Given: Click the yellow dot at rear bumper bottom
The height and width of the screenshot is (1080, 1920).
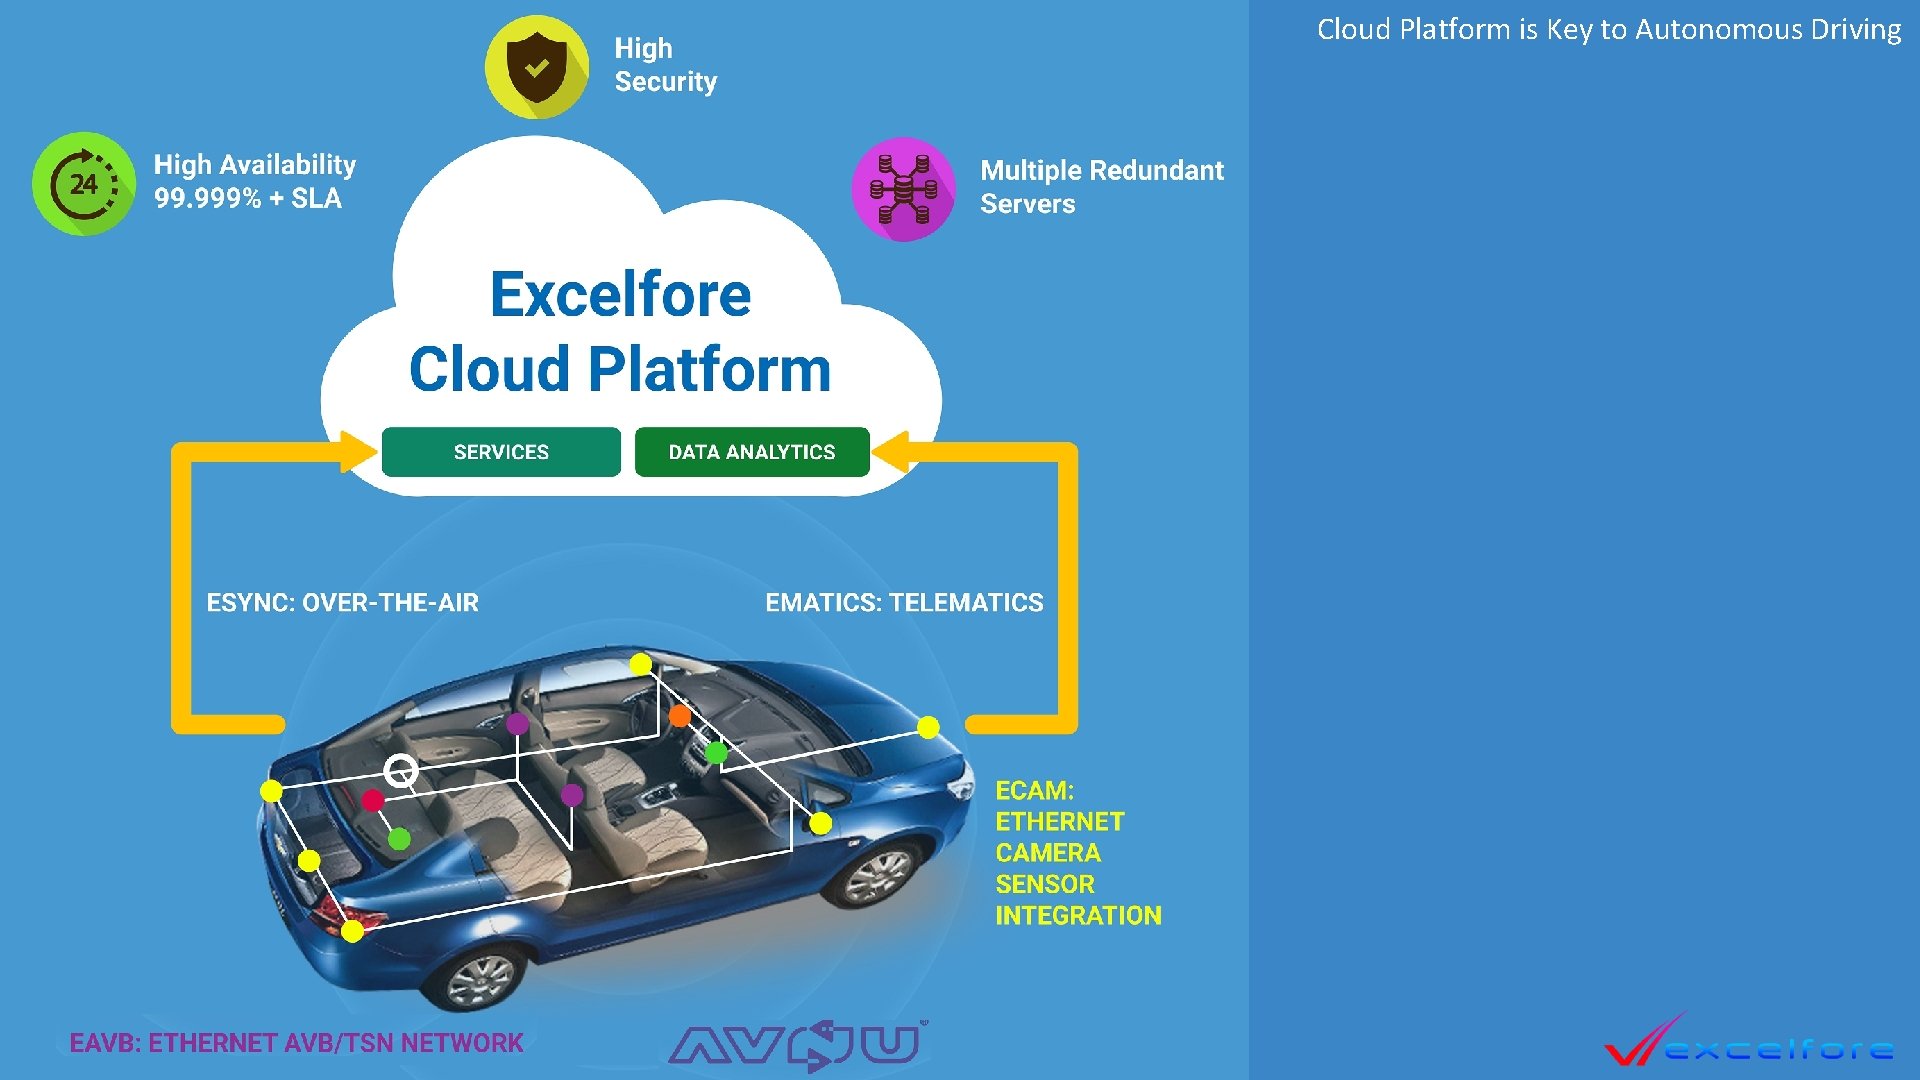Looking at the screenshot, I should (x=352, y=931).
